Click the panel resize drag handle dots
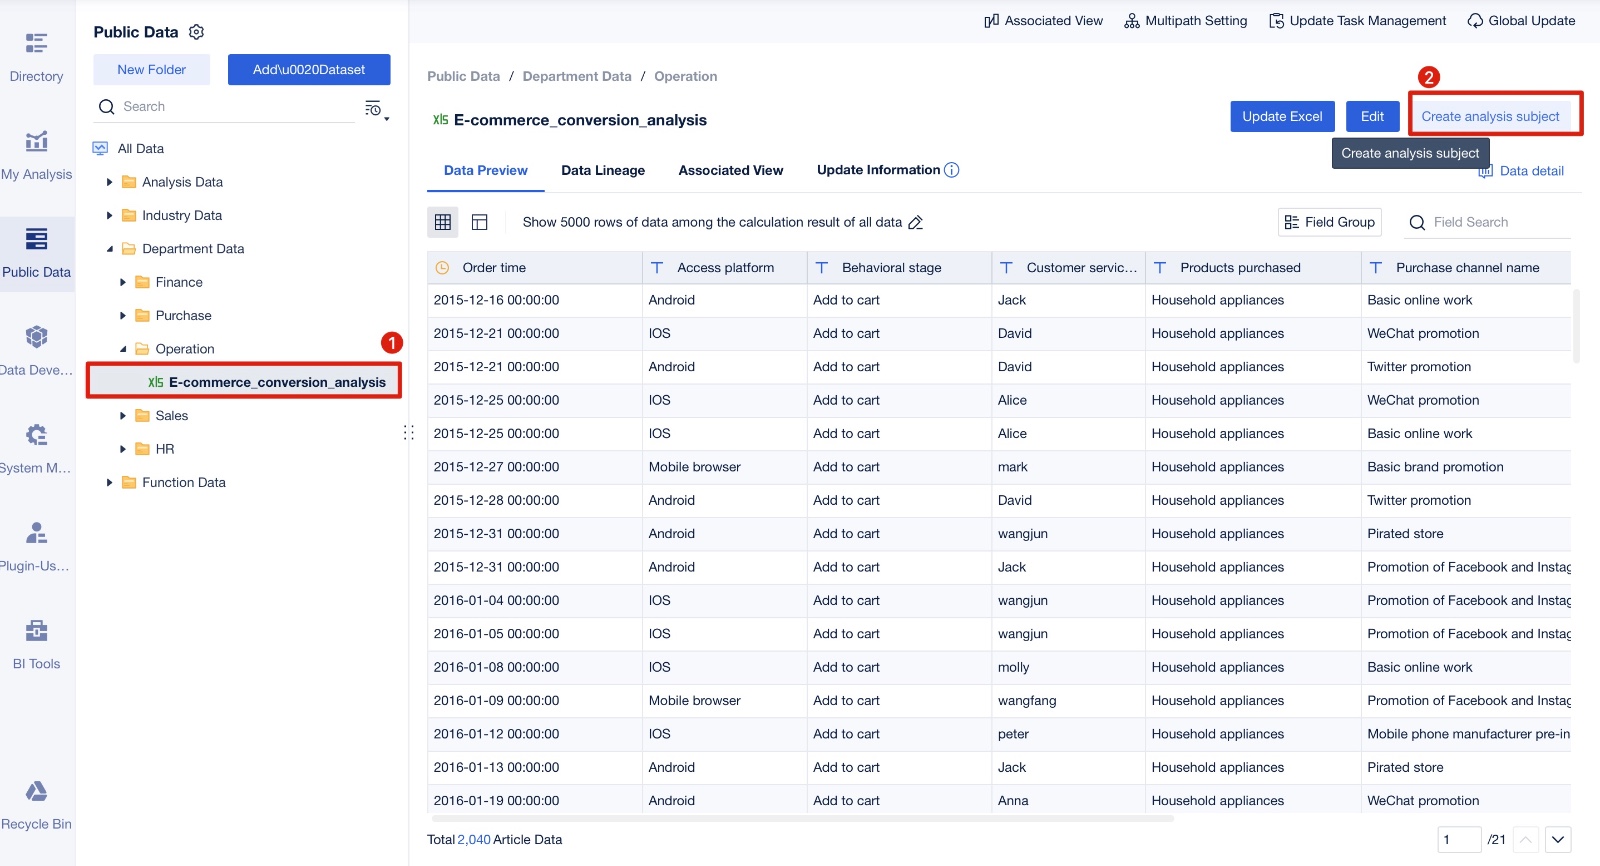The height and width of the screenshot is (866, 1600). pos(408,433)
